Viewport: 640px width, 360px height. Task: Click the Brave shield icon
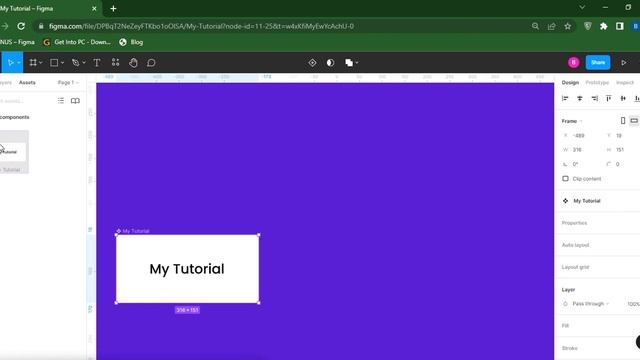pyautogui.click(x=588, y=26)
